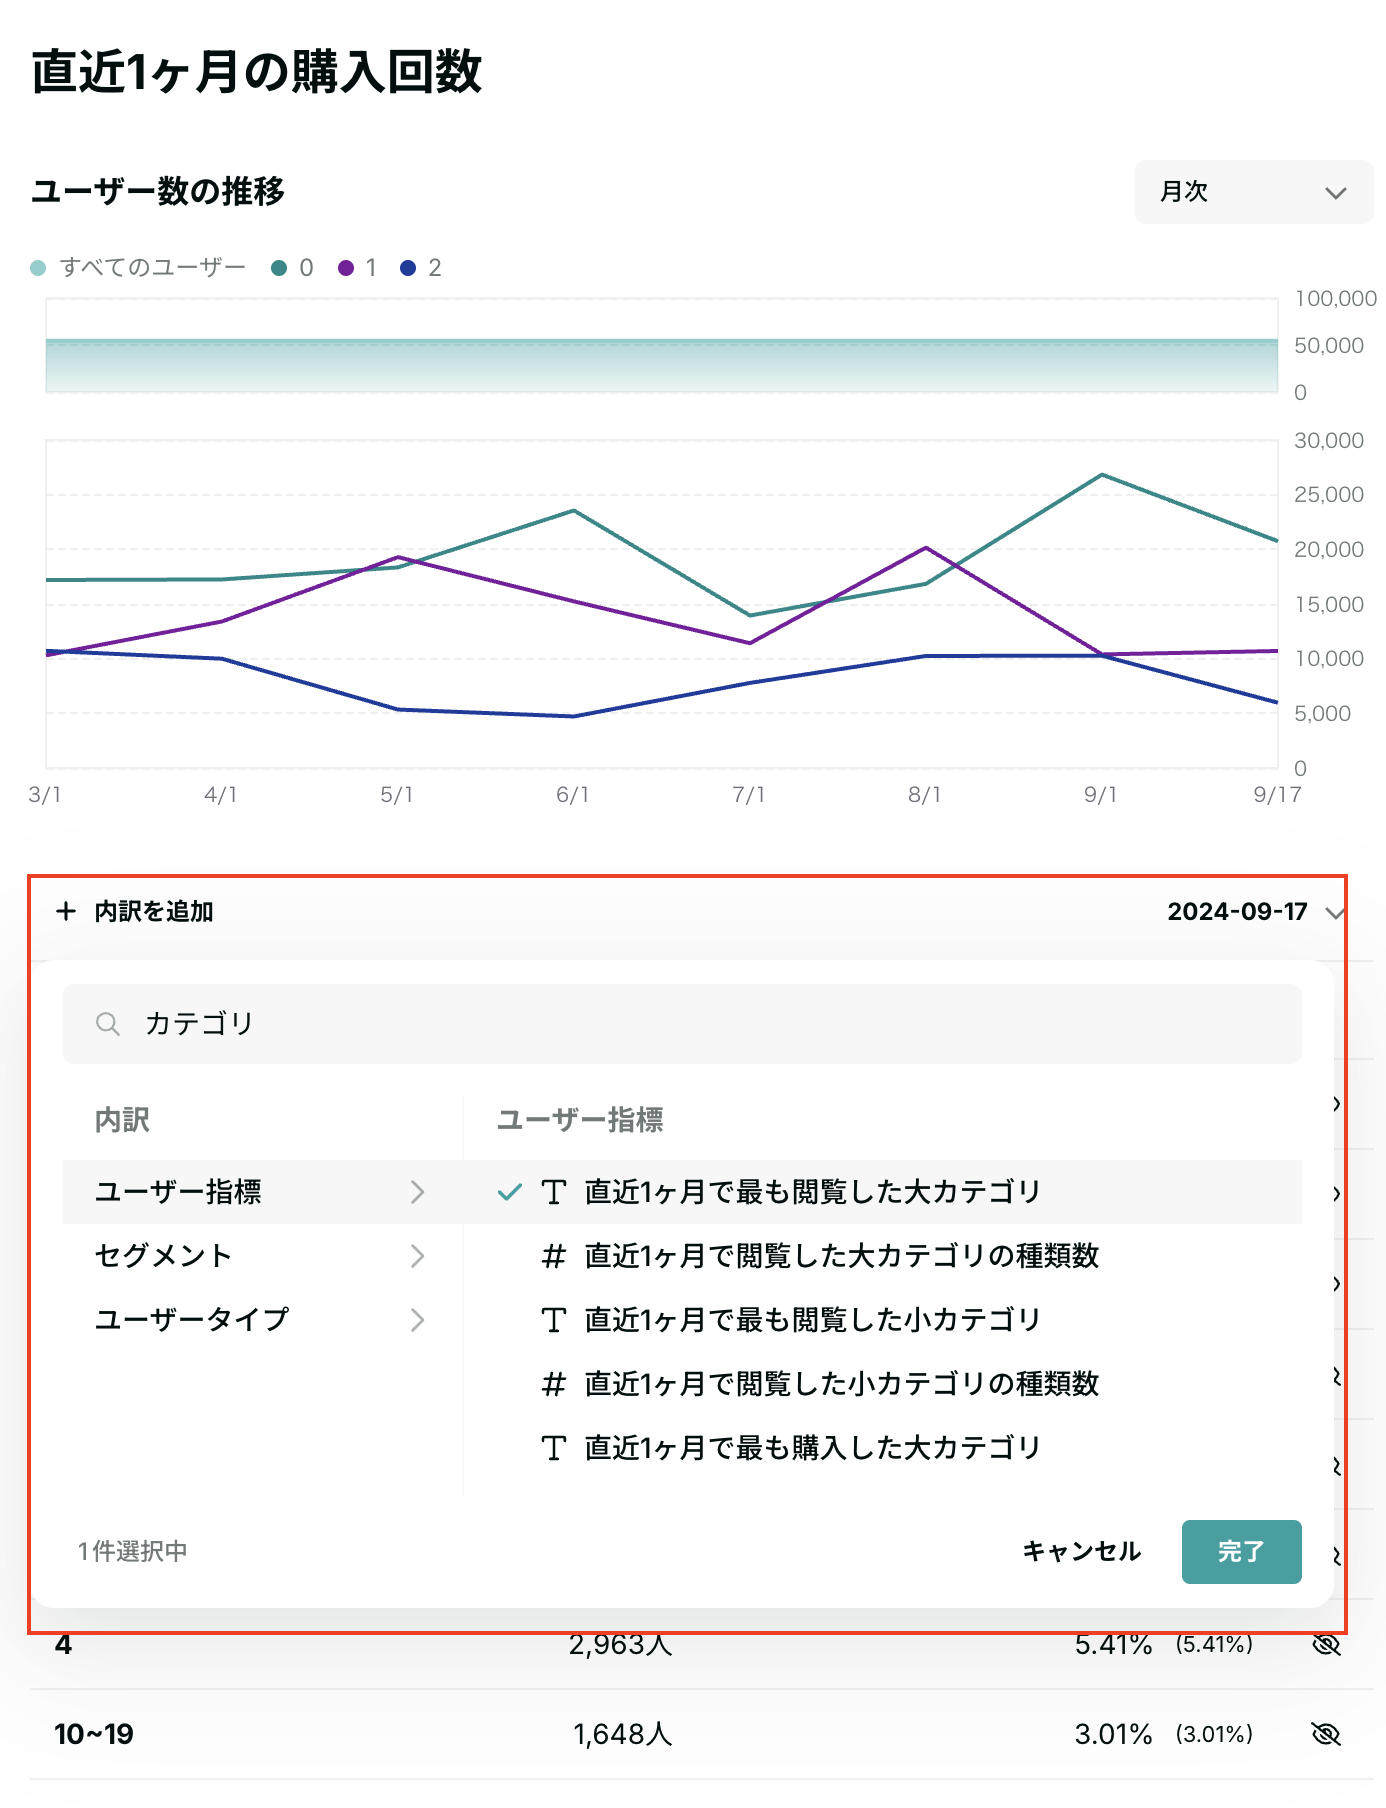Select 直近1ヶ月で閲覧した大カテゴリの種類数
1386x1808 pixels.
(x=883, y=1256)
